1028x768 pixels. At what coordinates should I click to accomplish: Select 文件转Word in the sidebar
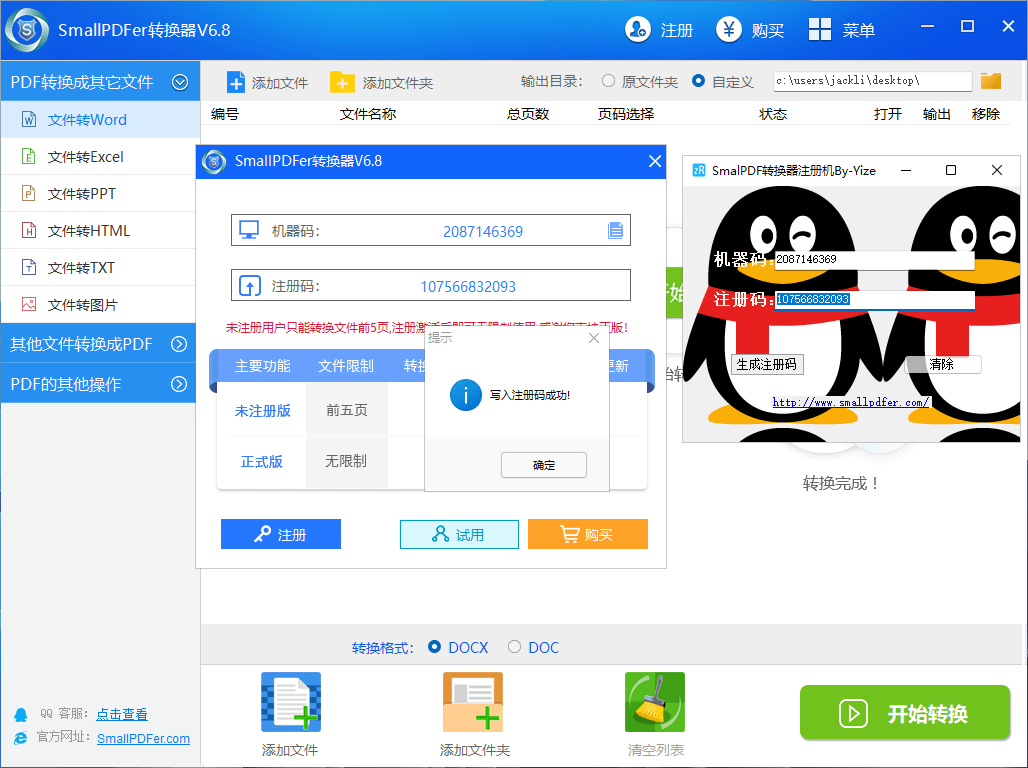100,119
